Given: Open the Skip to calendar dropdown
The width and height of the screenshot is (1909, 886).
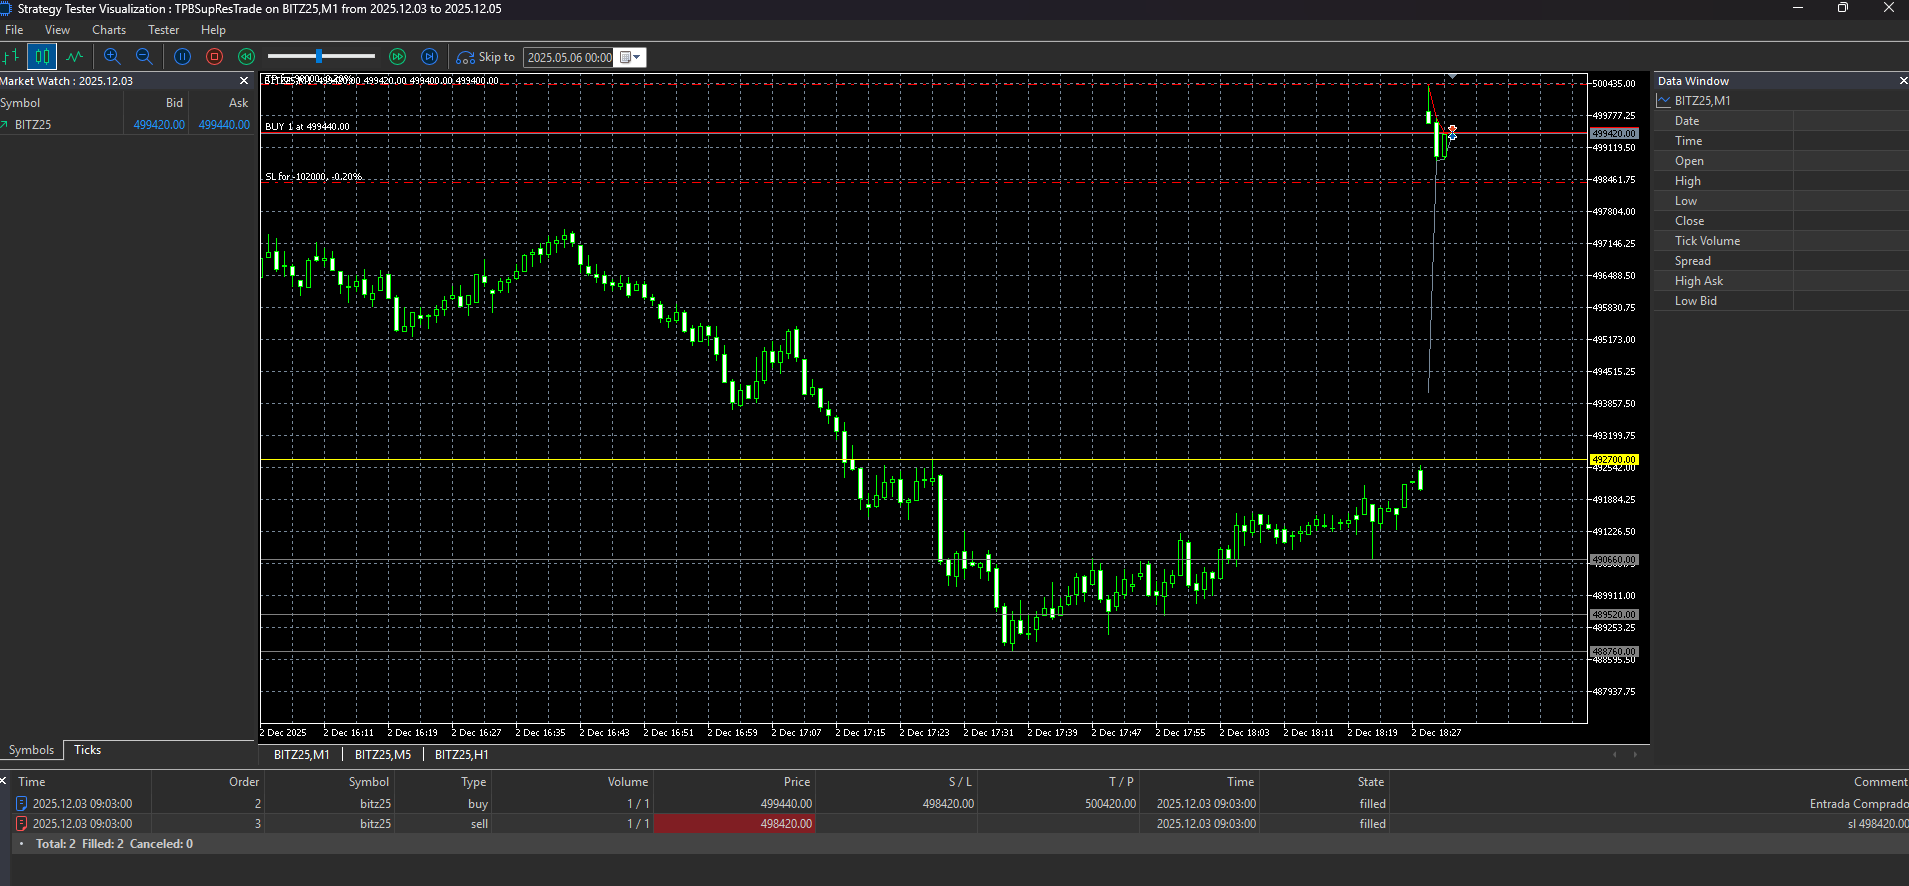Looking at the screenshot, I should 630,58.
